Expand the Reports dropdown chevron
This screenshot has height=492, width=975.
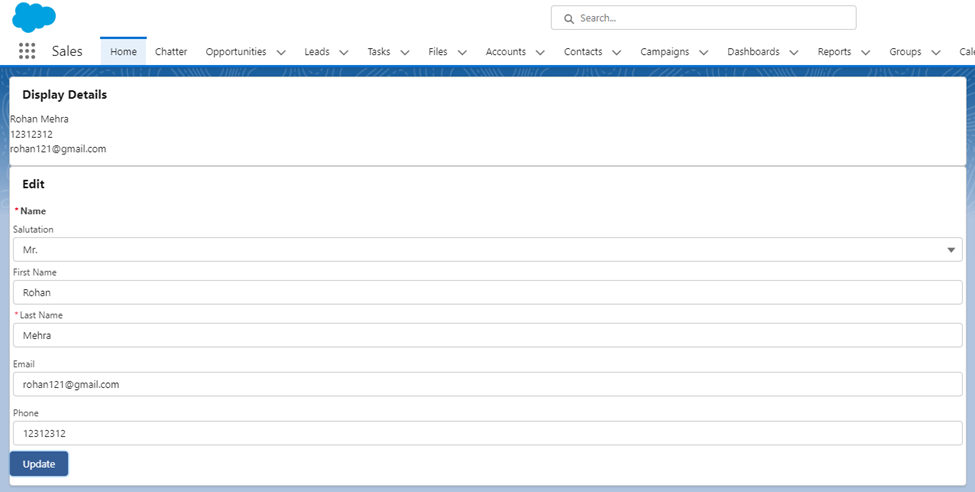point(865,52)
